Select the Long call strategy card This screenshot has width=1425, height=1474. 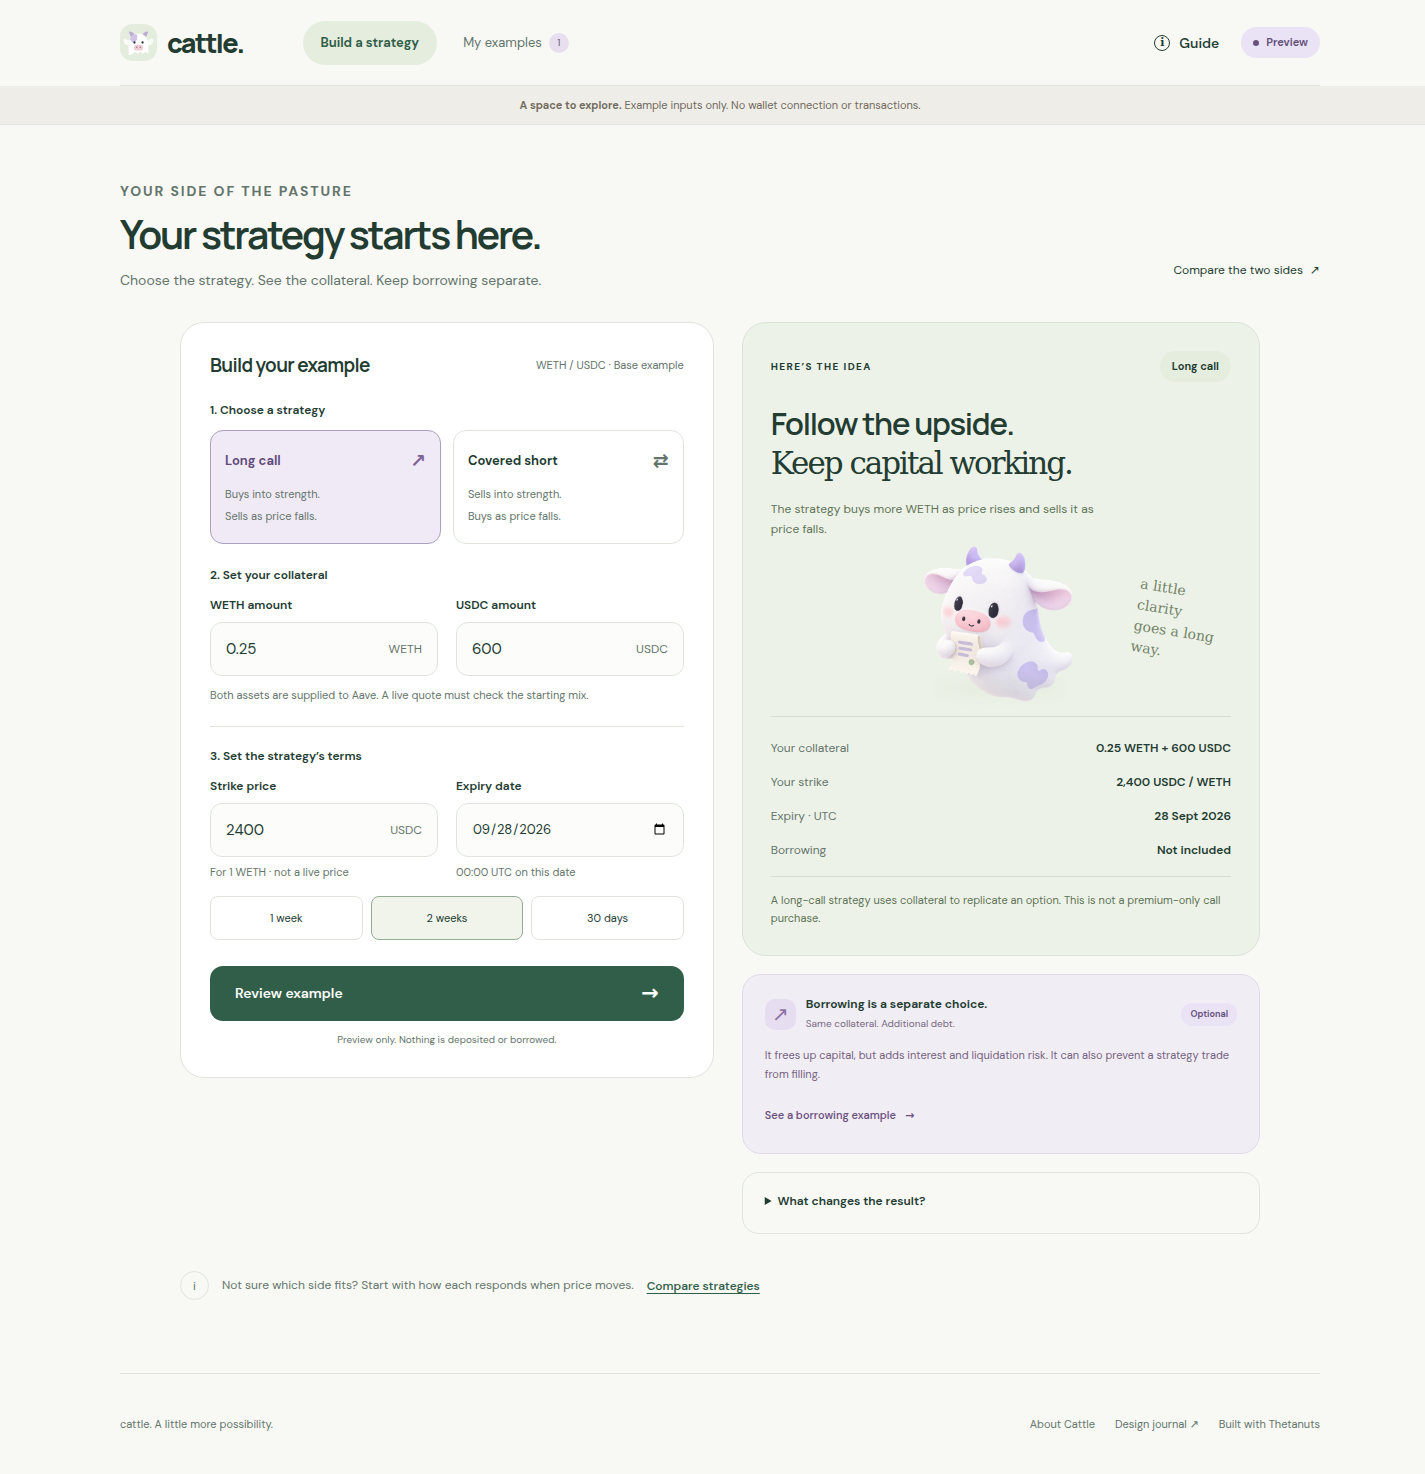tap(325, 487)
